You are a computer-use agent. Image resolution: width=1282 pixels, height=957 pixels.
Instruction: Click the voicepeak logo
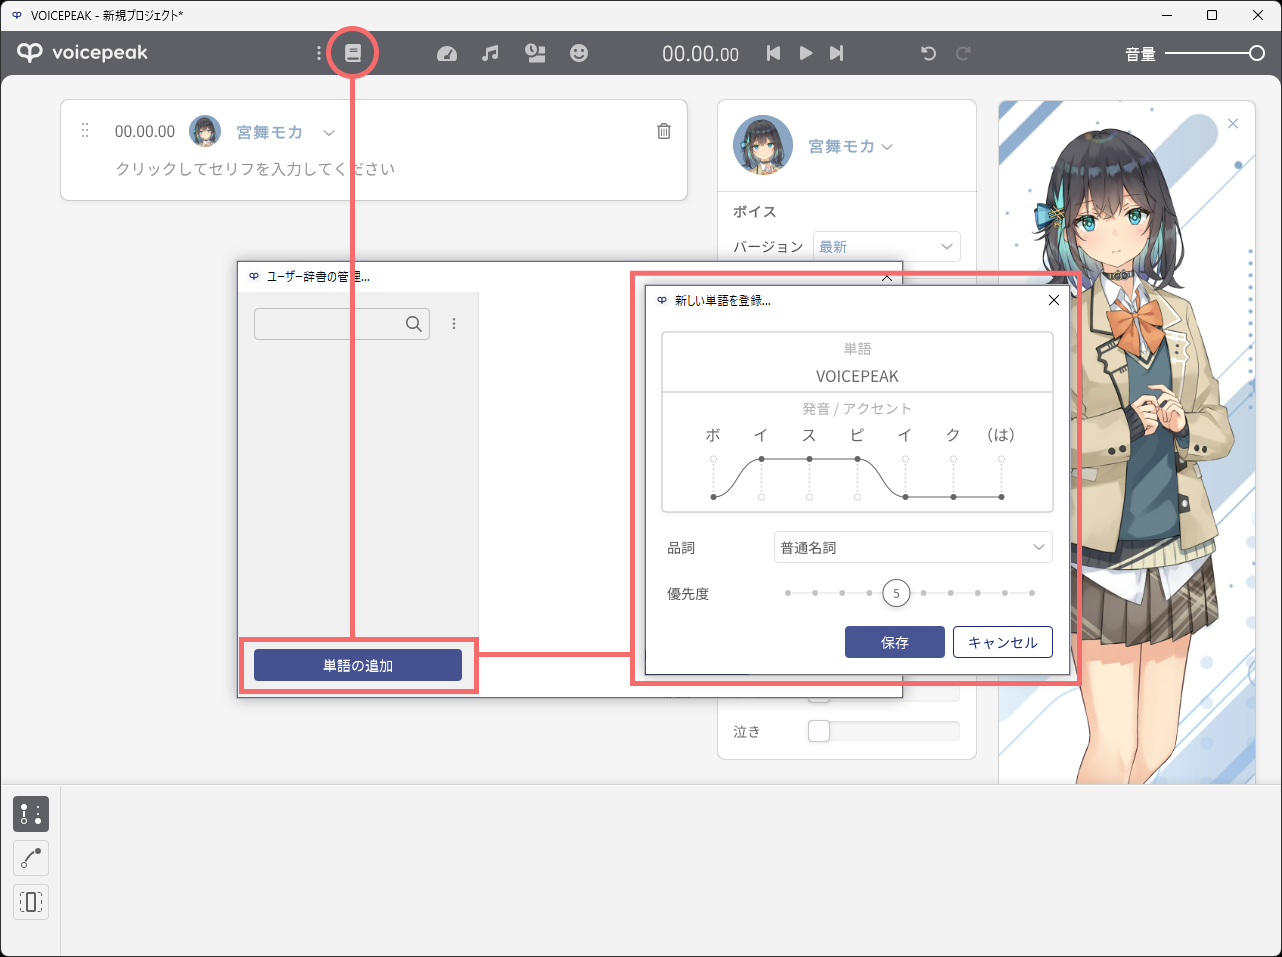click(82, 53)
